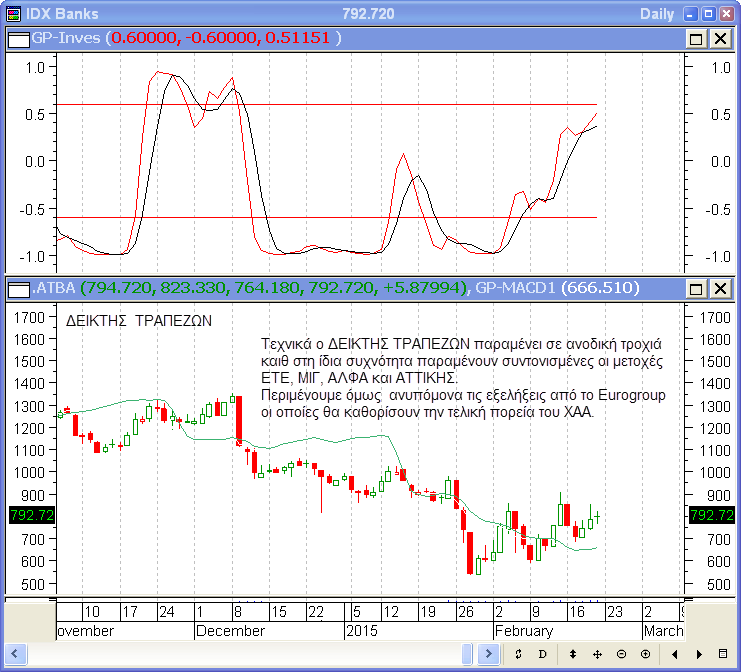Click the GP-MACD1 (666.510) label
The height and width of the screenshot is (672, 741).
click(557, 288)
